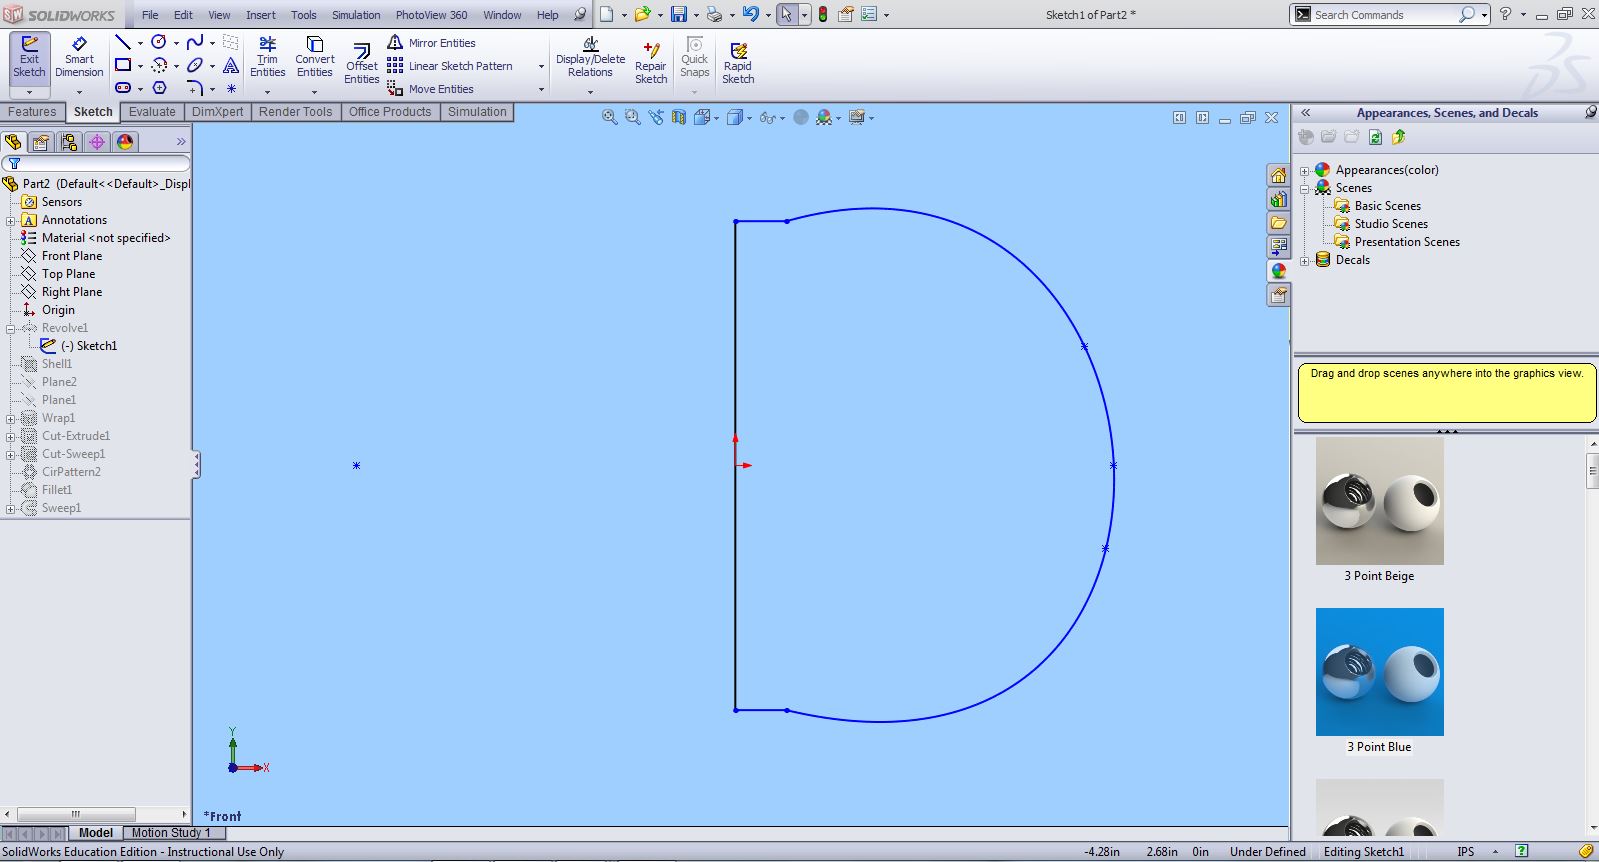Switch to the Evaluate tab
The image size is (1599, 862).
[152, 112]
